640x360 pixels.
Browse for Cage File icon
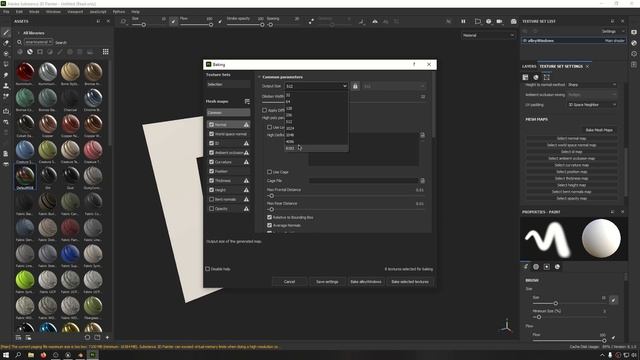(422, 180)
